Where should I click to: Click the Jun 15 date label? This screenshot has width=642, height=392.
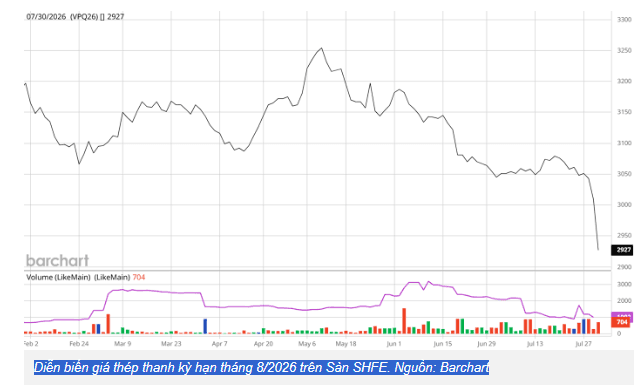tap(443, 344)
